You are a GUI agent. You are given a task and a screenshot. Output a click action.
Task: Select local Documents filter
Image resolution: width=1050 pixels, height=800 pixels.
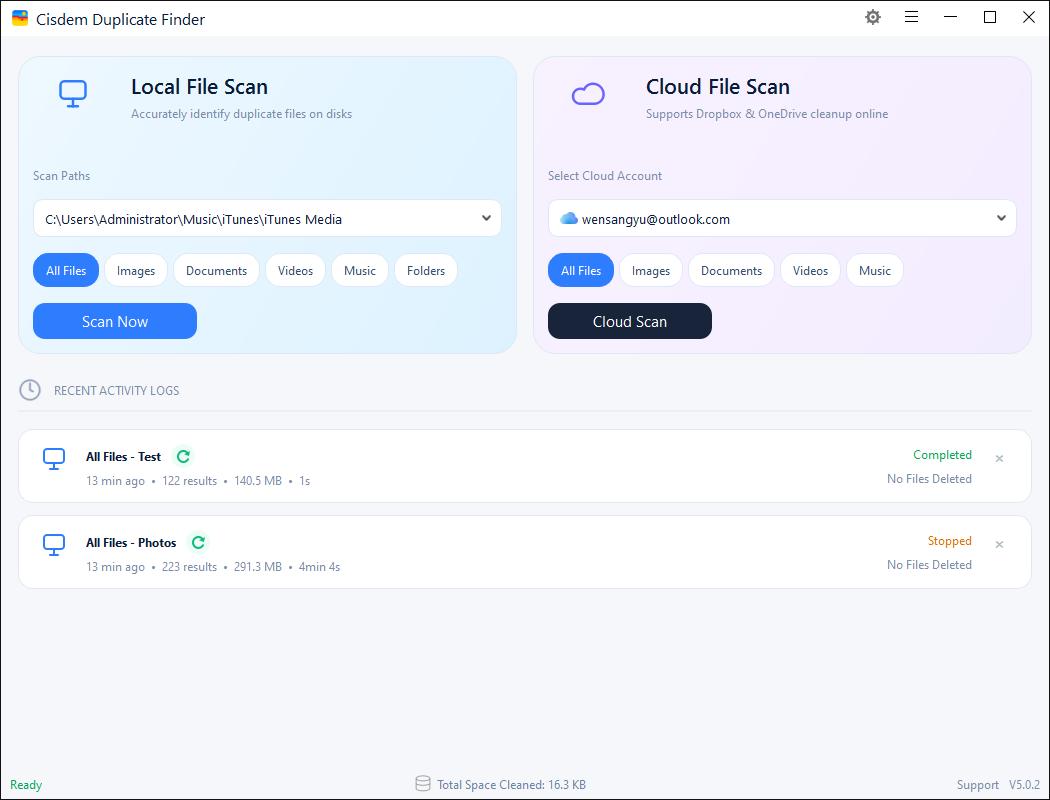point(216,270)
